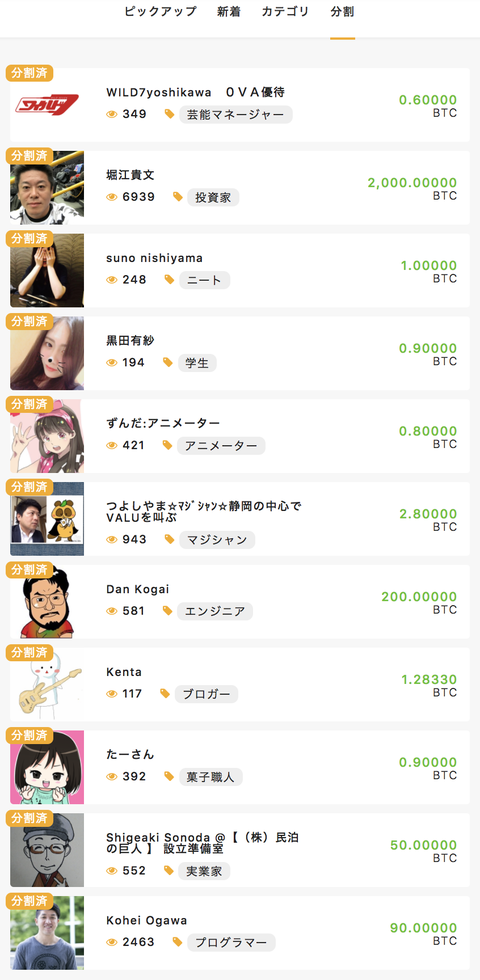Select the エンジニア tag on Dan Kogai
Image resolution: width=480 pixels, height=980 pixels.
215,611
